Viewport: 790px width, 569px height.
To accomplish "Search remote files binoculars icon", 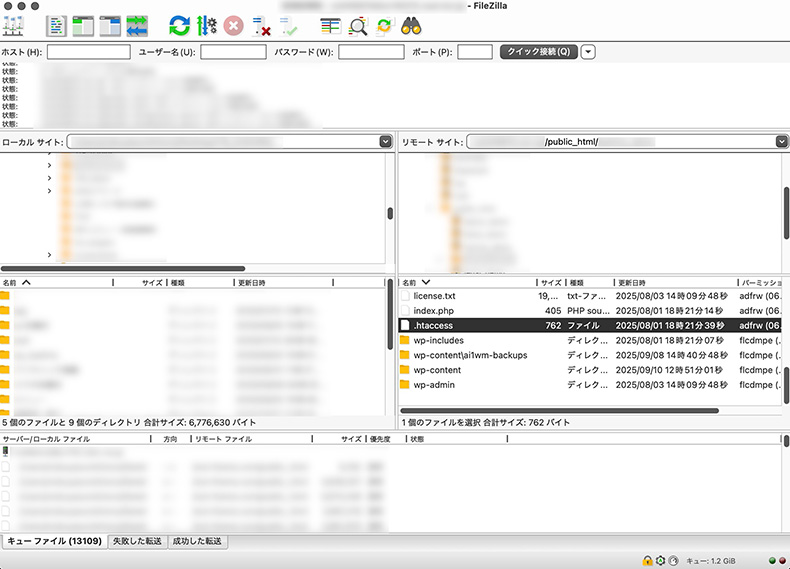I will (x=411, y=26).
